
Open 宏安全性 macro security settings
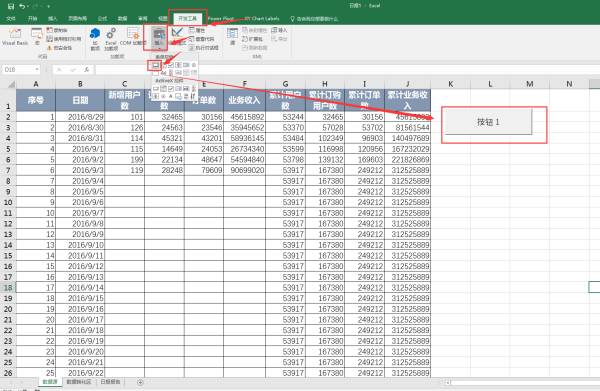60,47
